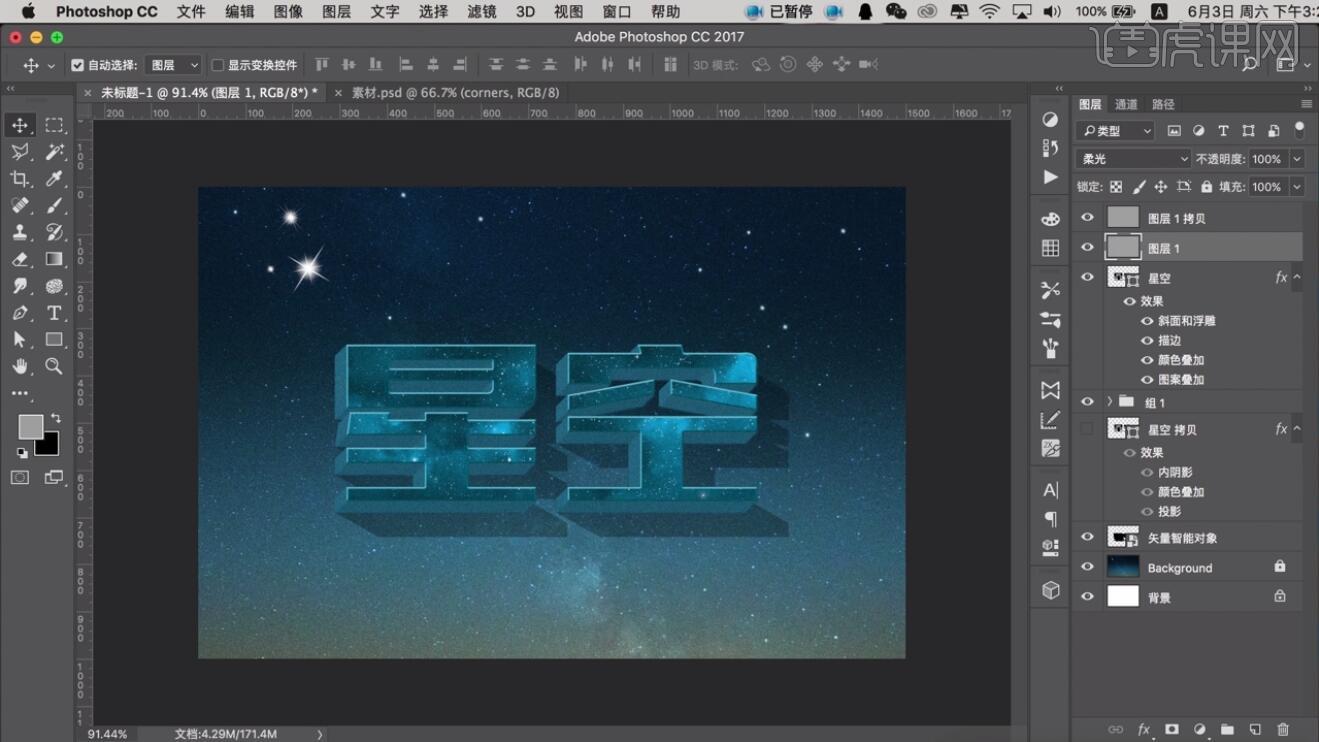Select the Horizontal Type tool

[54, 313]
